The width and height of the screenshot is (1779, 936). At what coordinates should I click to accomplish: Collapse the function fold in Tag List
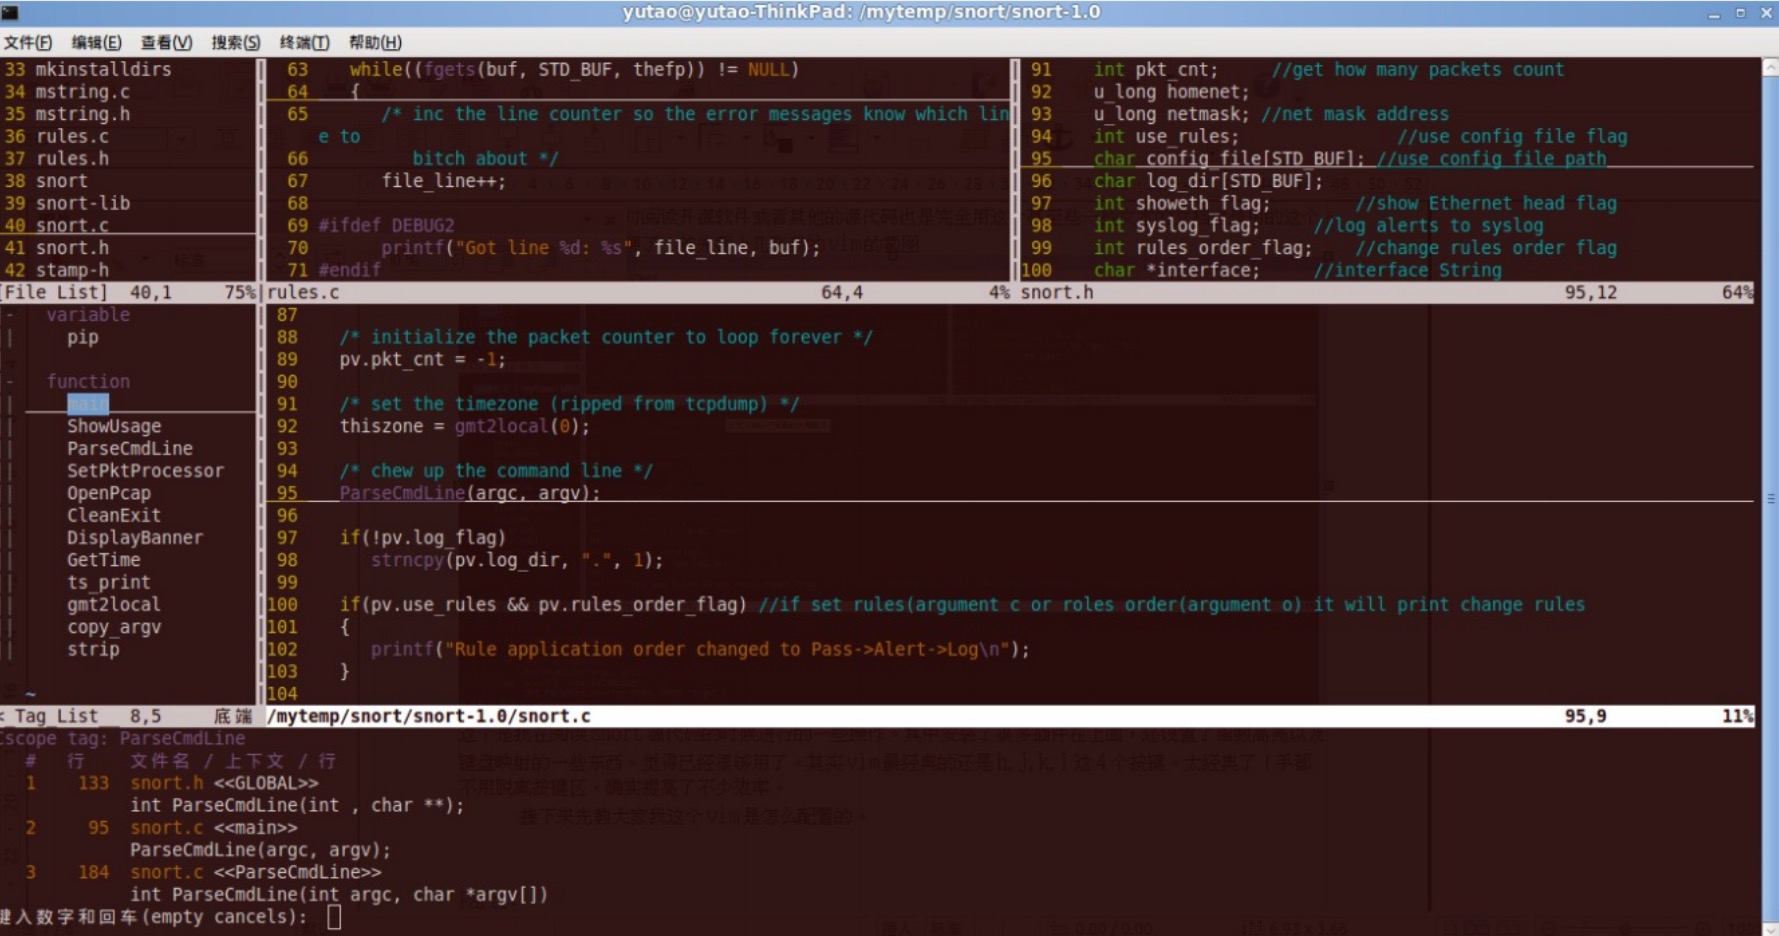9,382
